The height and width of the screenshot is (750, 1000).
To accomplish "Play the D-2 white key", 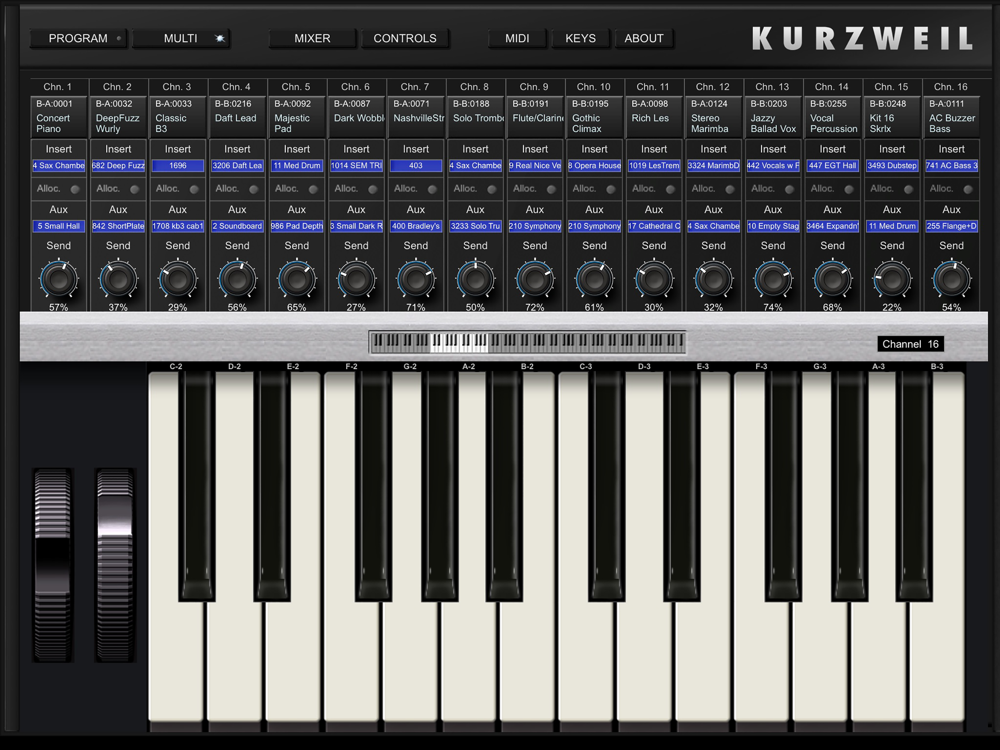I will [x=235, y=663].
